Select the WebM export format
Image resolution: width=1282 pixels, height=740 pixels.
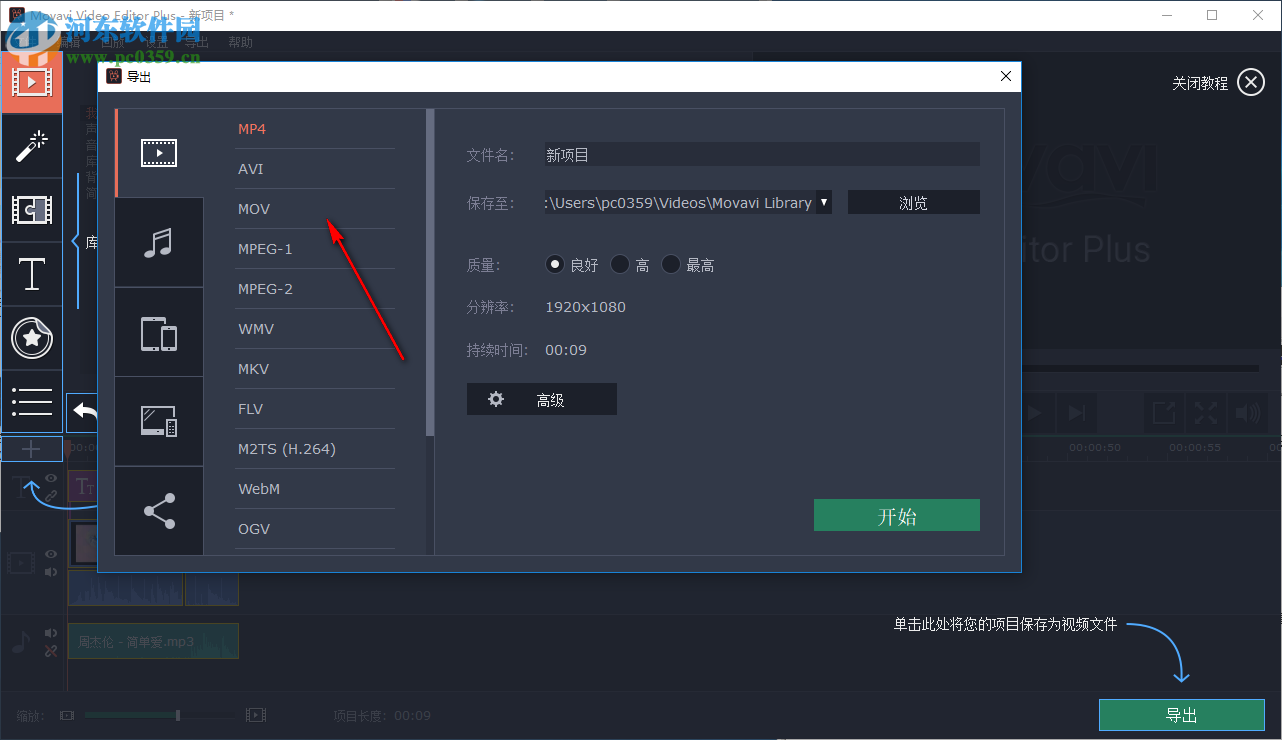click(x=258, y=488)
